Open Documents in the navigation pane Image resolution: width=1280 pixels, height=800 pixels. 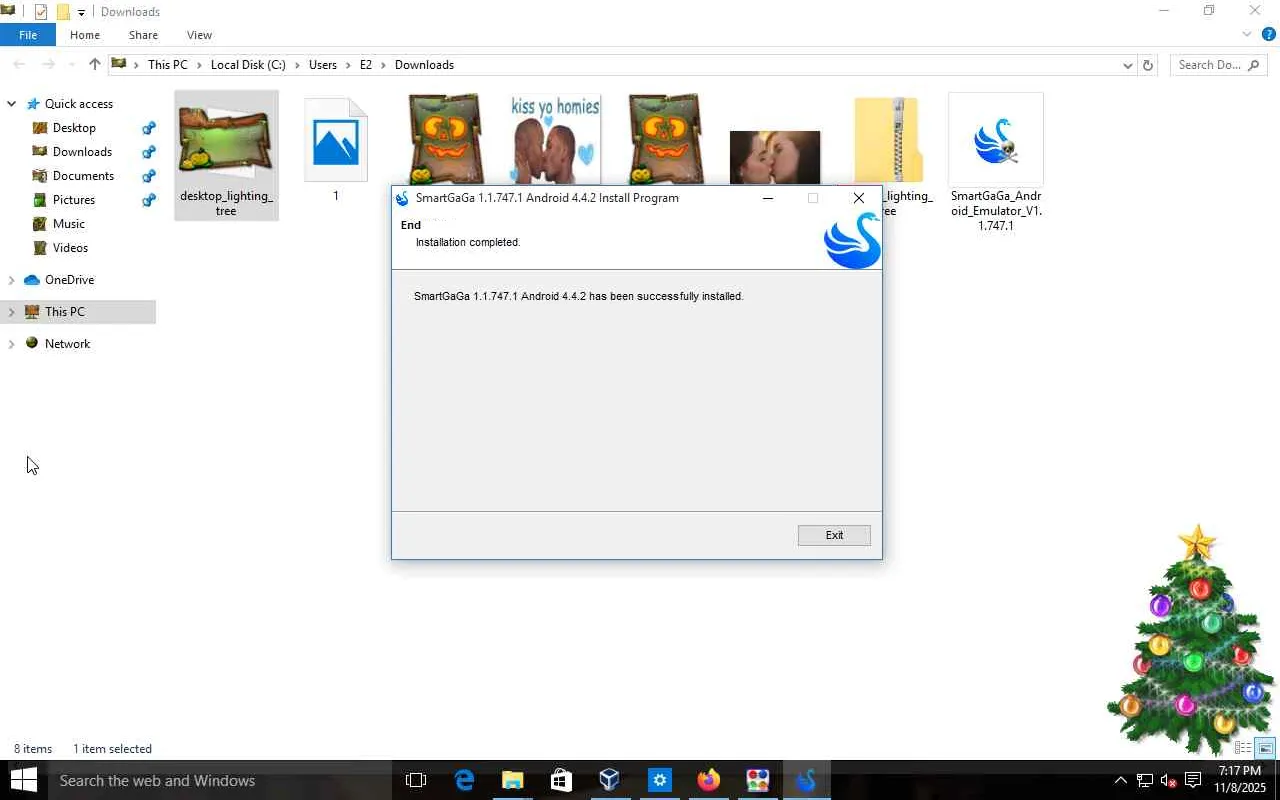pos(83,176)
